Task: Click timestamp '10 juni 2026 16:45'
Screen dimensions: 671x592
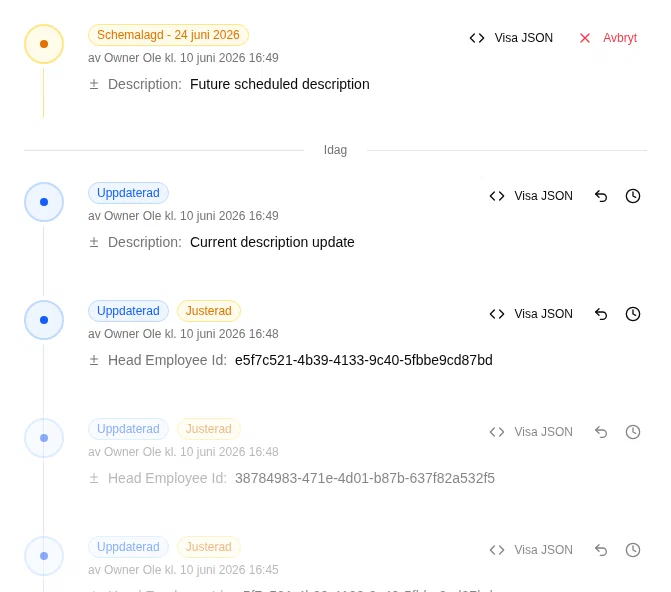Action: point(229,570)
